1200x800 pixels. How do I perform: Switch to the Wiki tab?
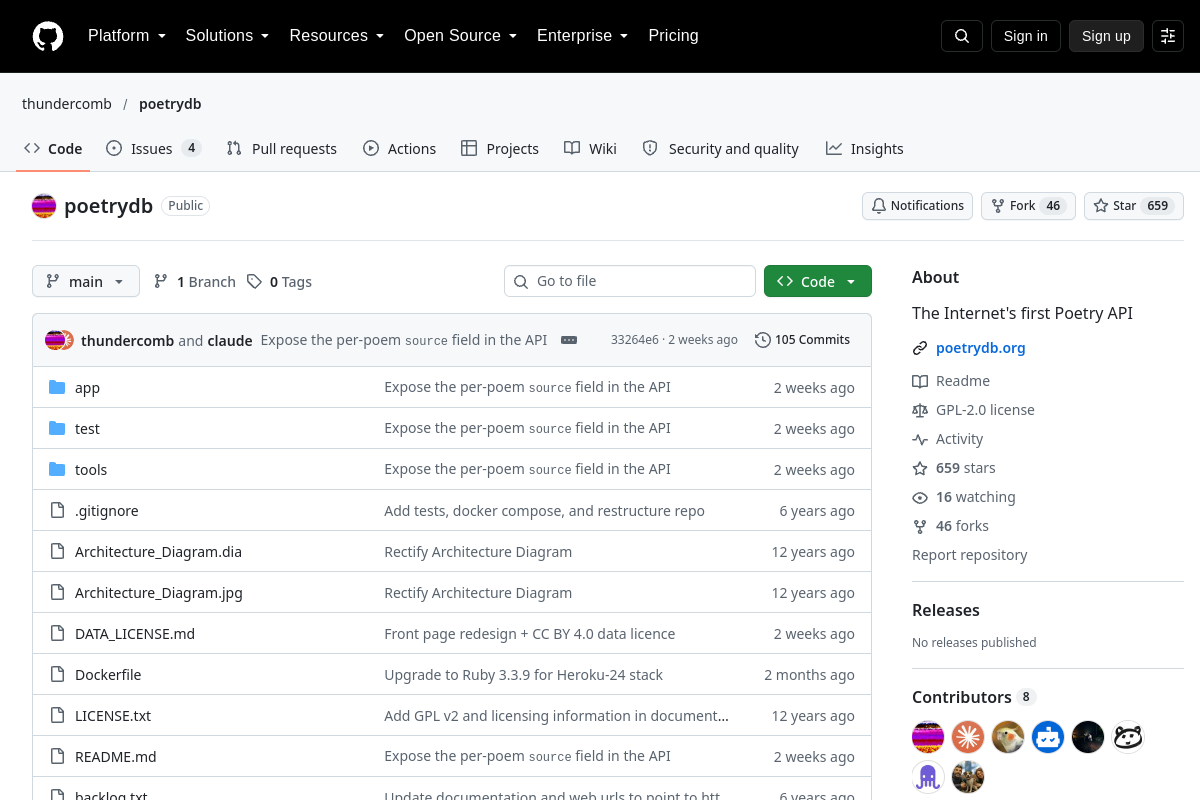590,149
